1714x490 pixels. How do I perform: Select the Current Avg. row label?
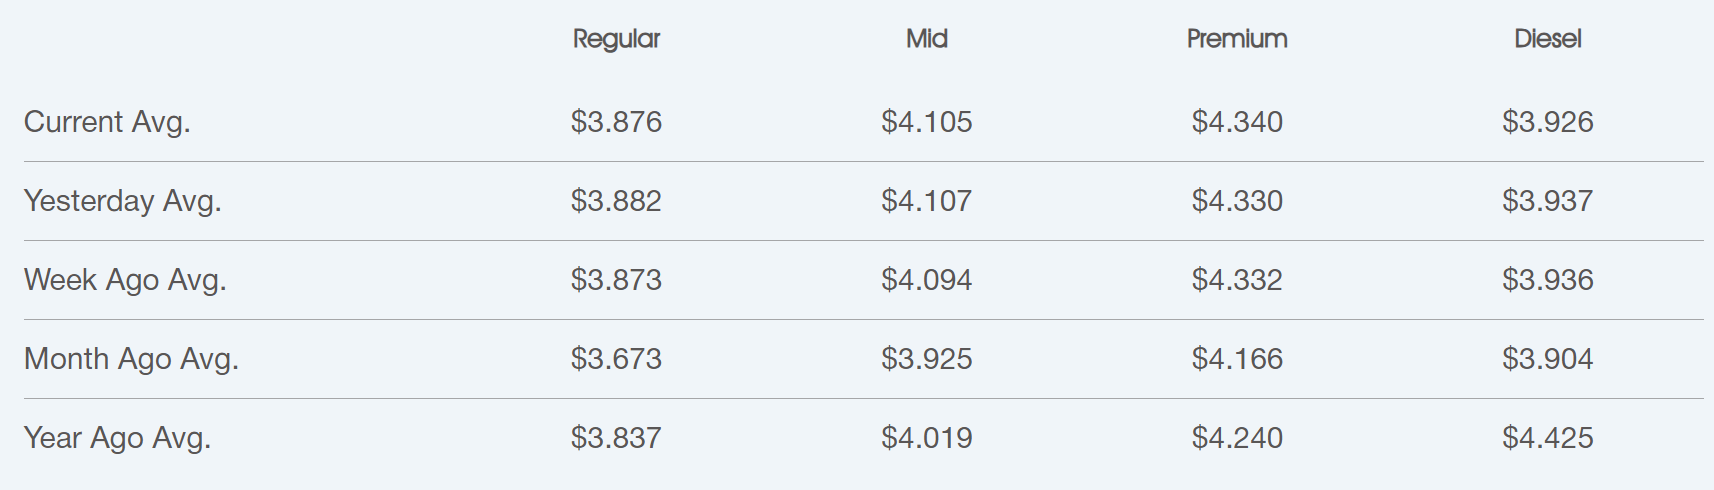(107, 122)
